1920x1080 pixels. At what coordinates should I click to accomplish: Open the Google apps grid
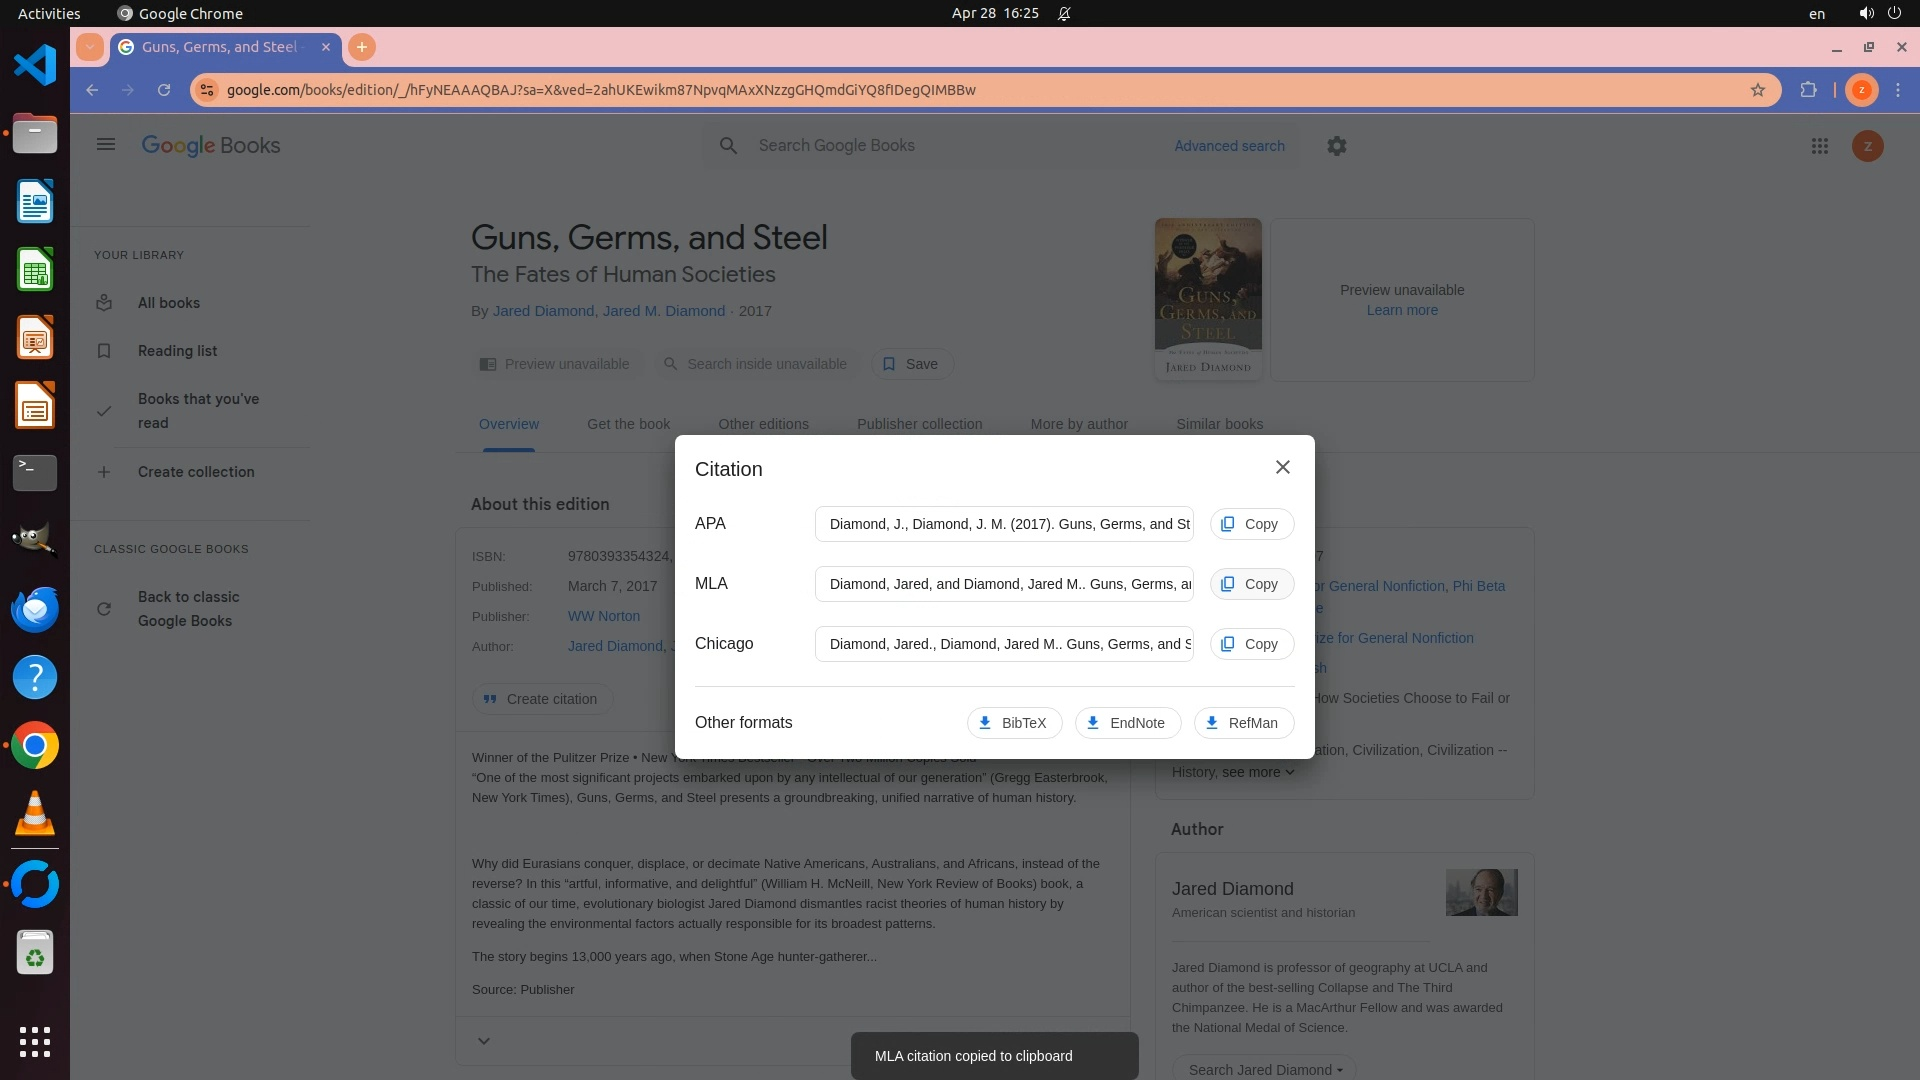[1819, 146]
